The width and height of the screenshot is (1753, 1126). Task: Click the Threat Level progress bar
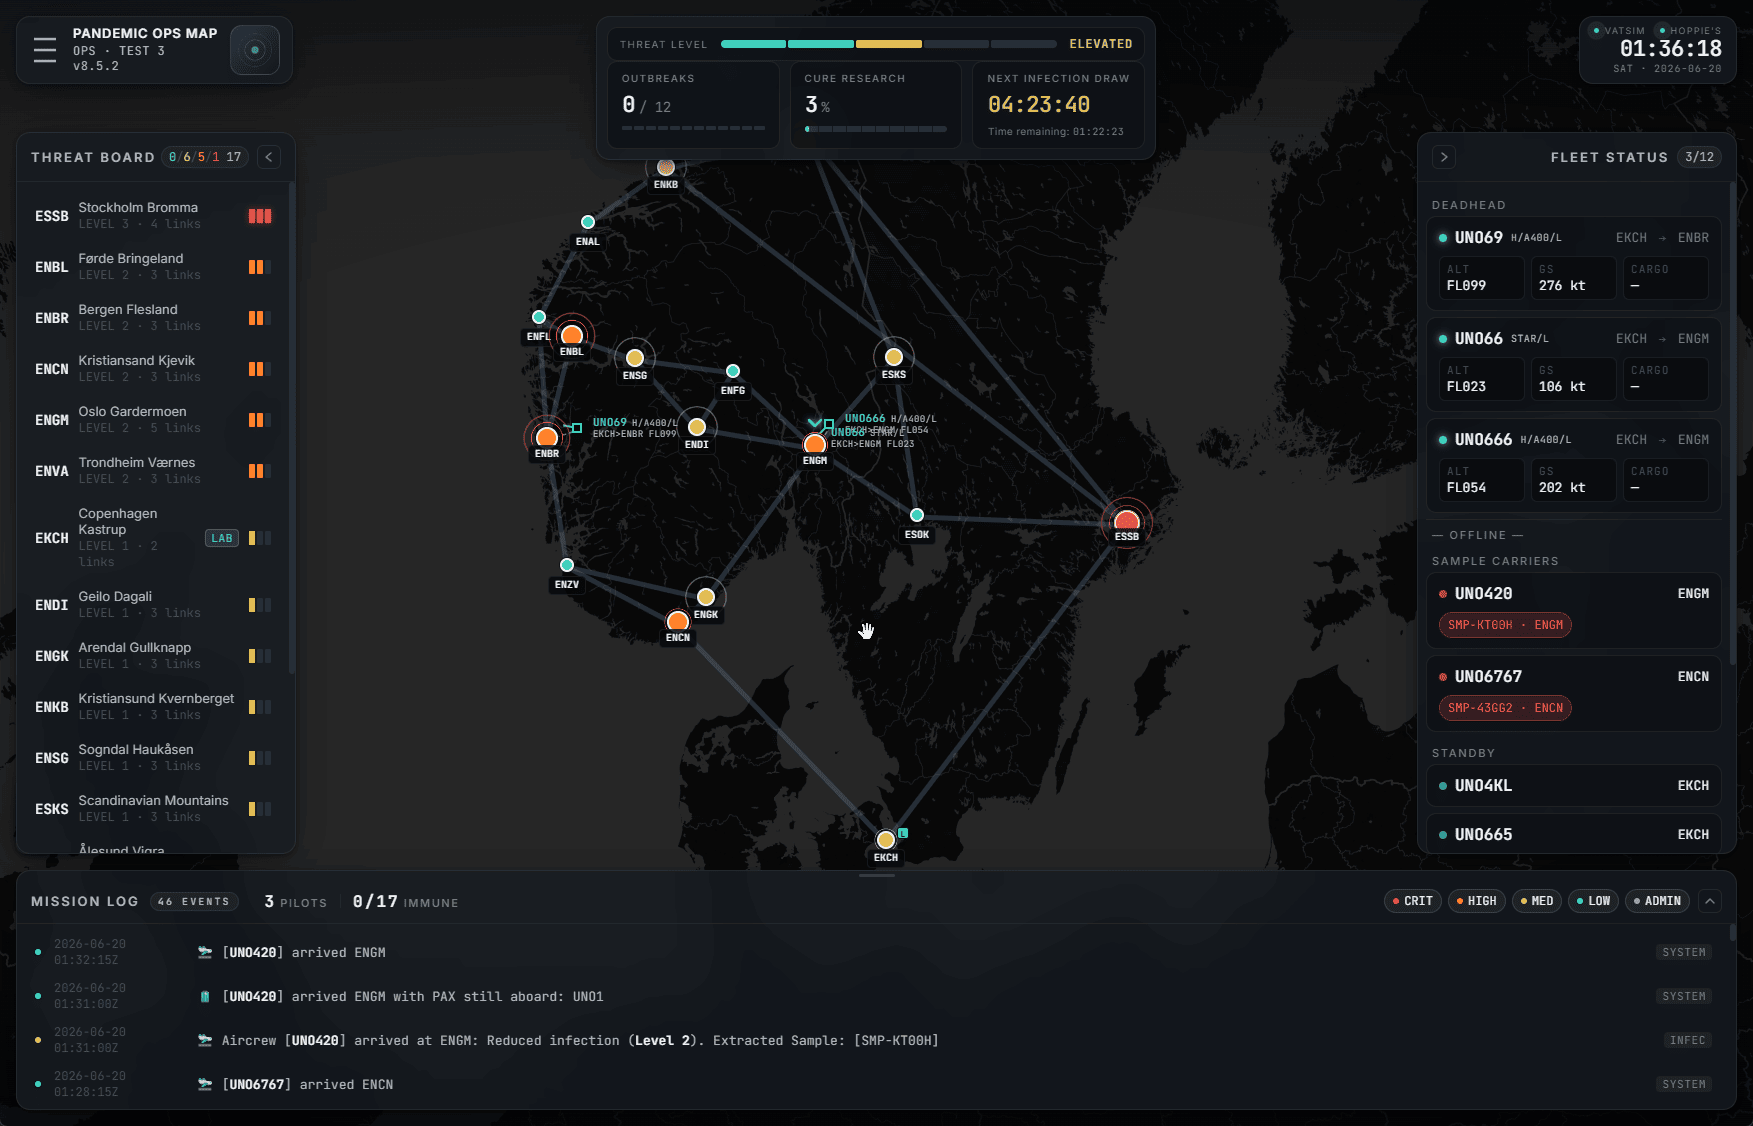(x=888, y=44)
